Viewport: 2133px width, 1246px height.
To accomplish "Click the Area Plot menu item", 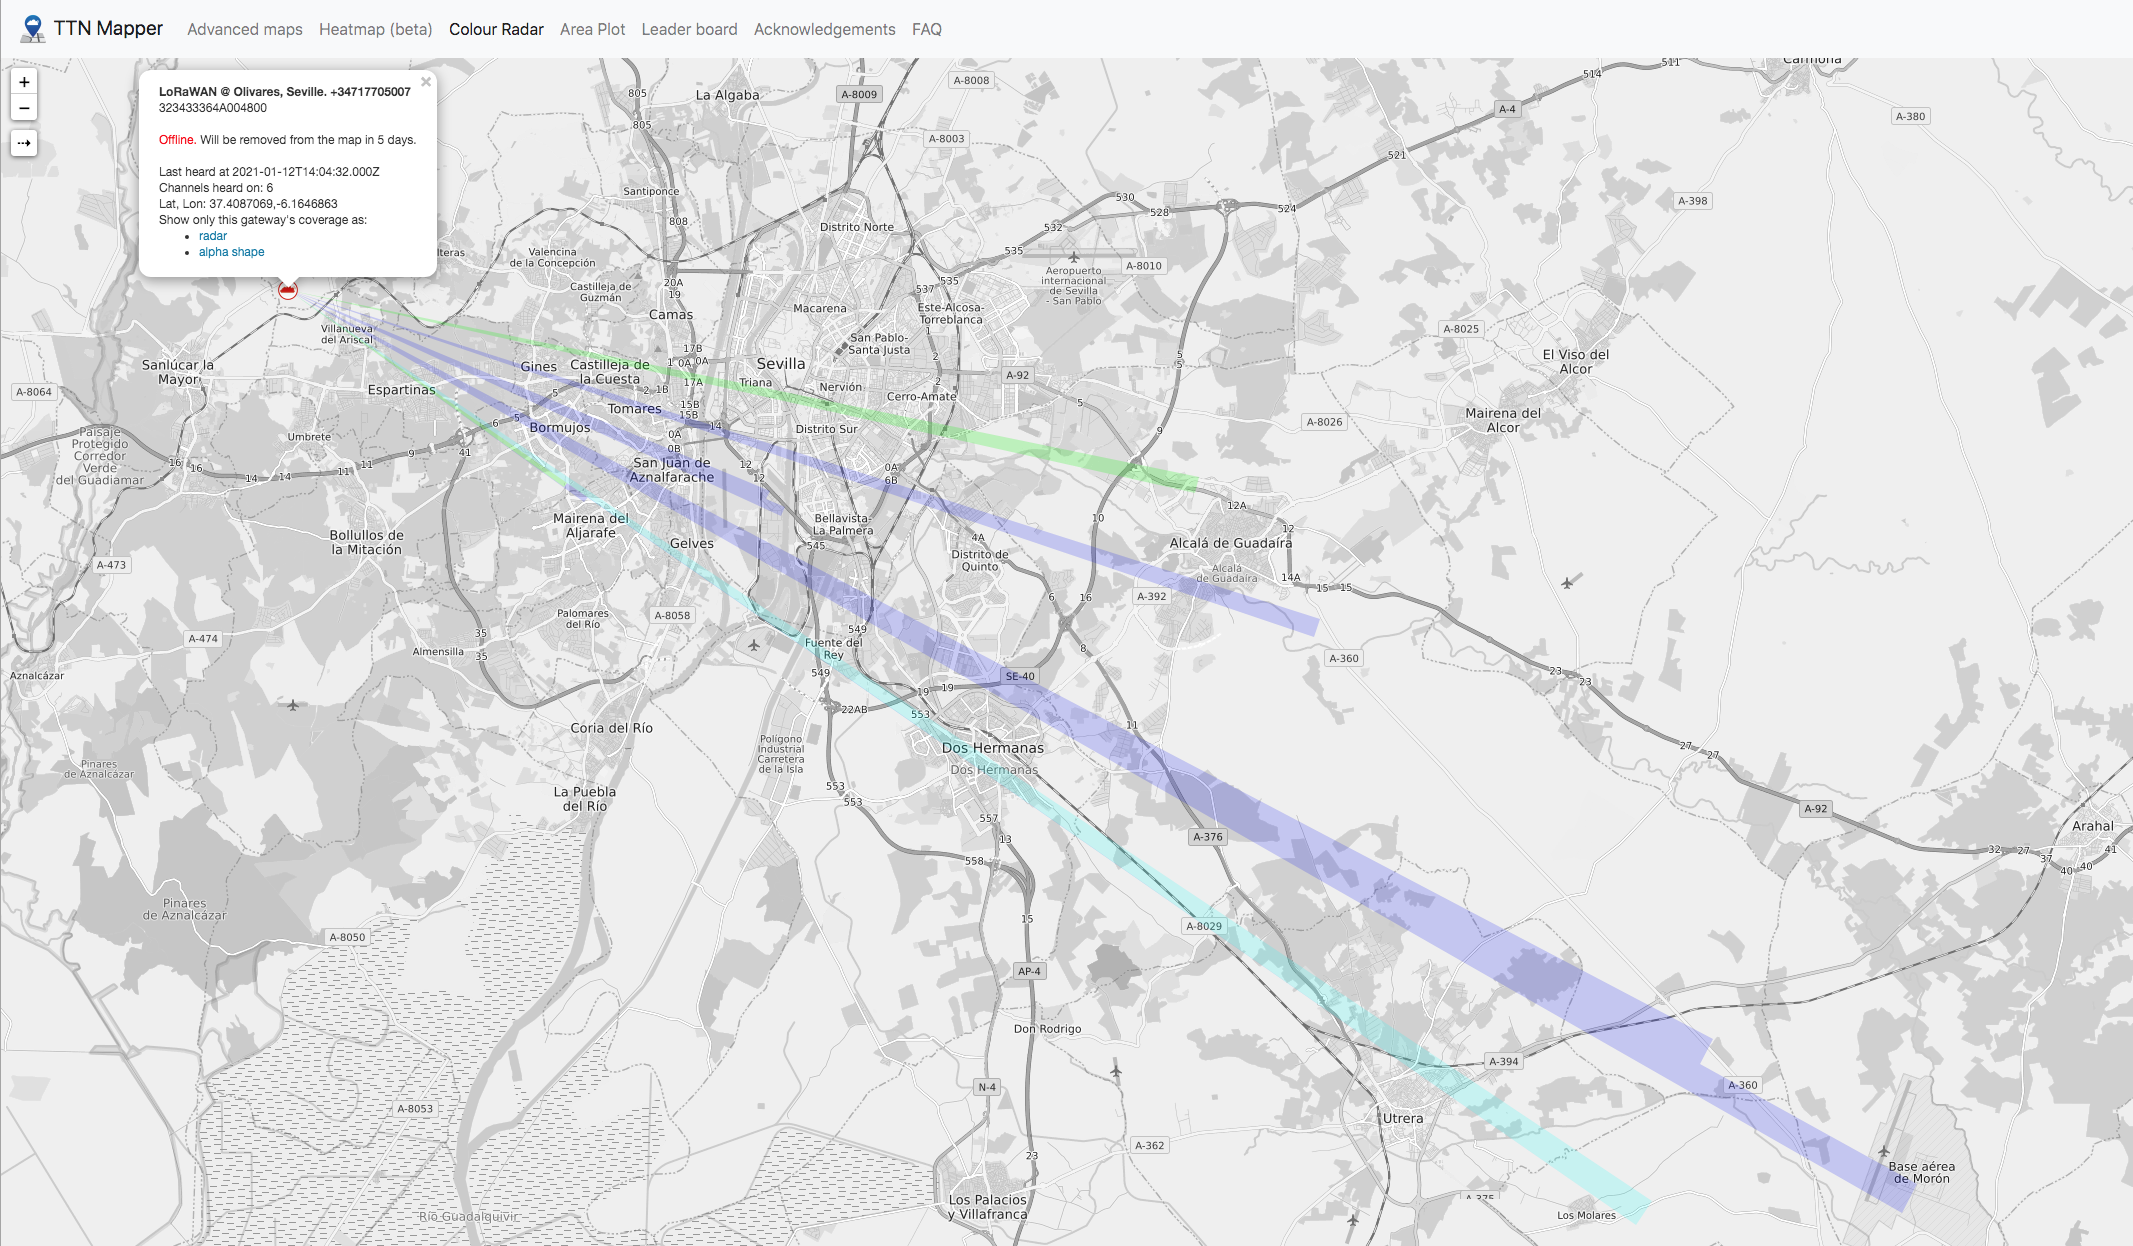I will tap(590, 28).
